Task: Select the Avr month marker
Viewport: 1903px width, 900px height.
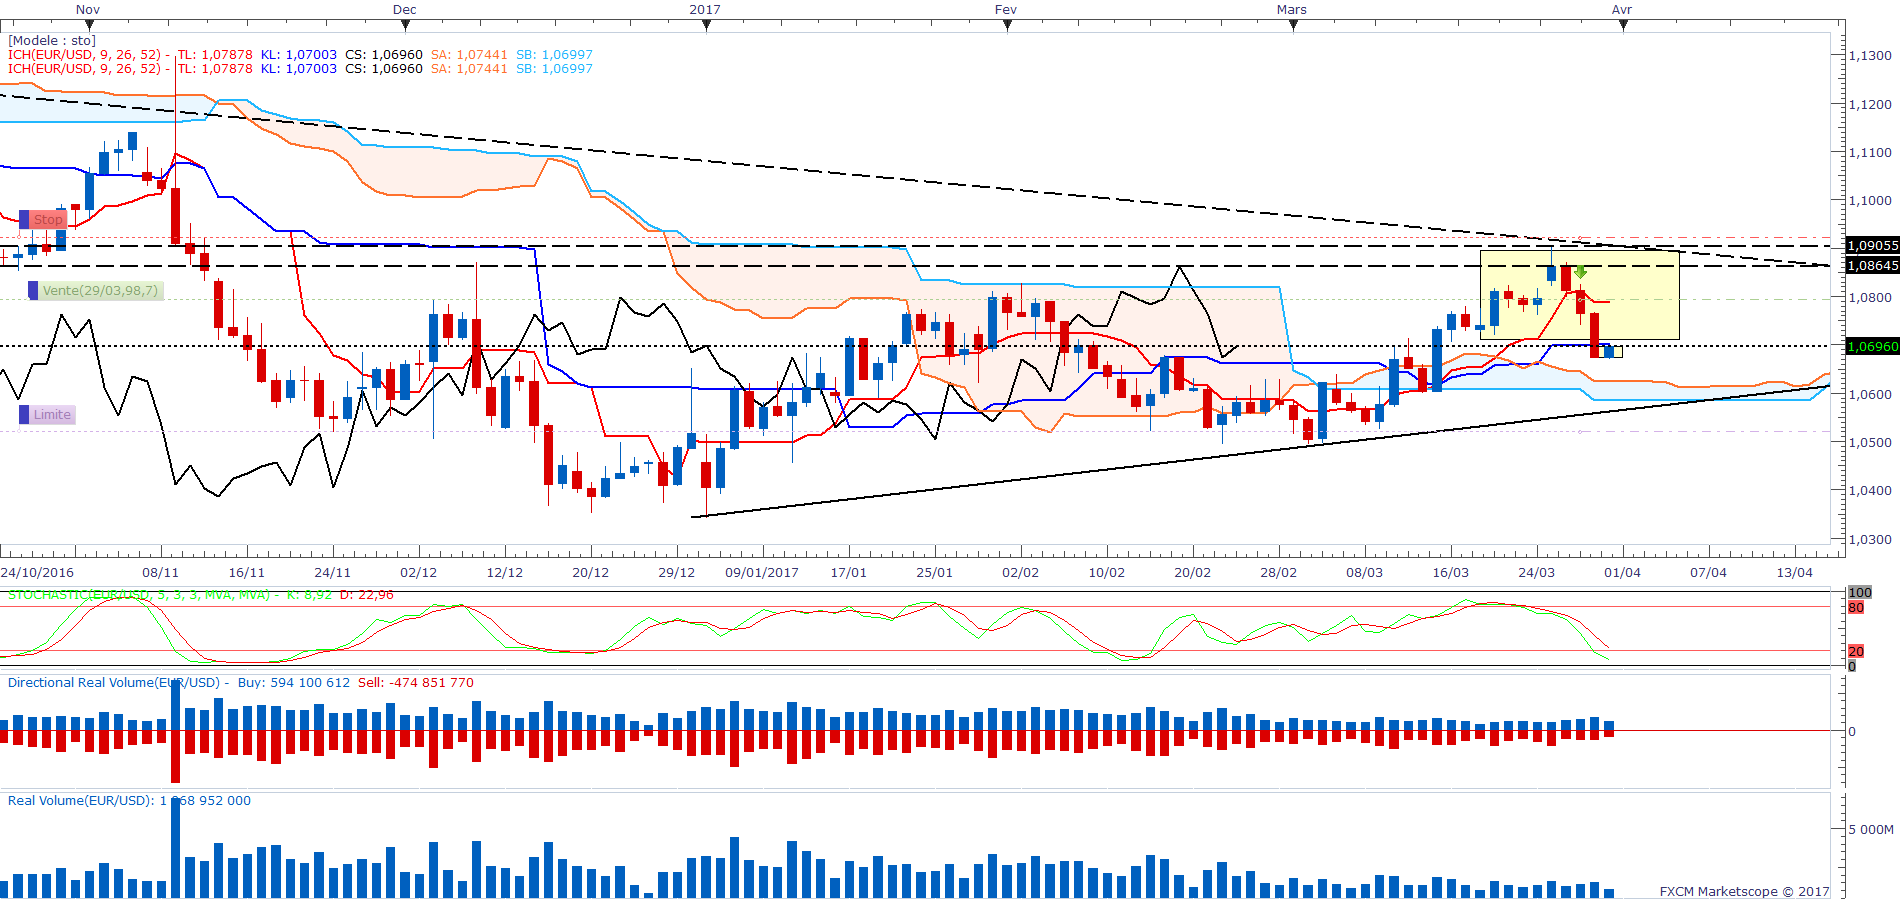Action: pos(1622,10)
